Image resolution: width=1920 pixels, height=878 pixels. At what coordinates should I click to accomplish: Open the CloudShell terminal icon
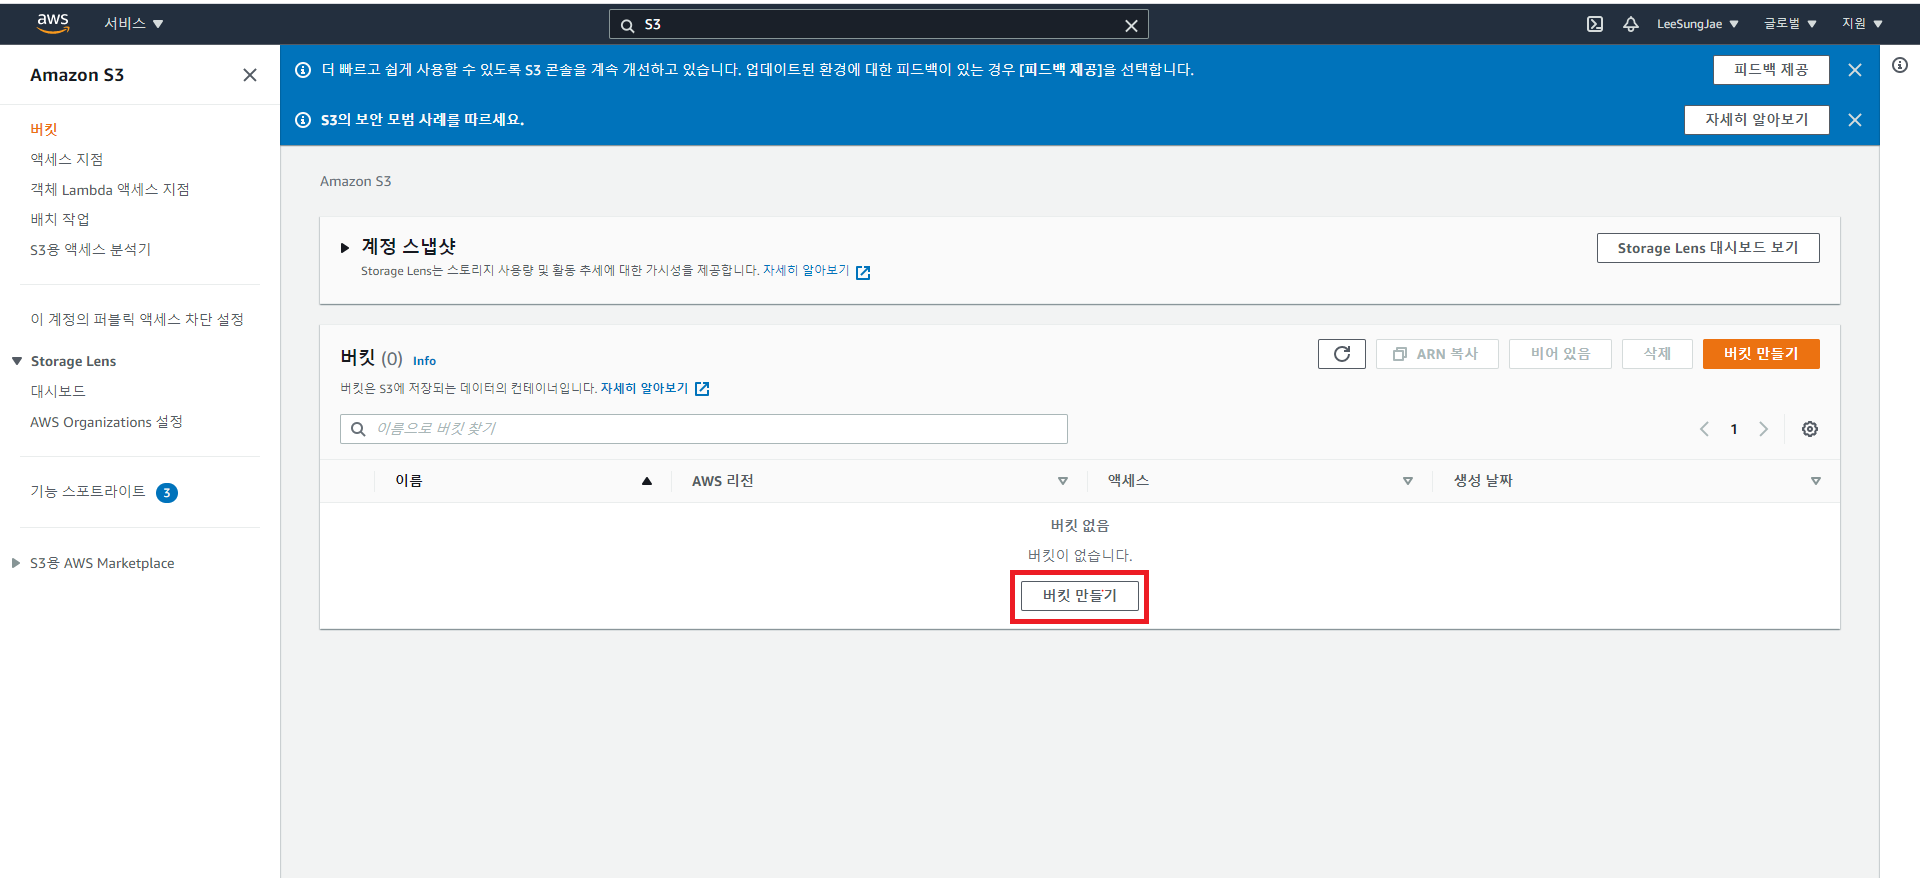1595,24
